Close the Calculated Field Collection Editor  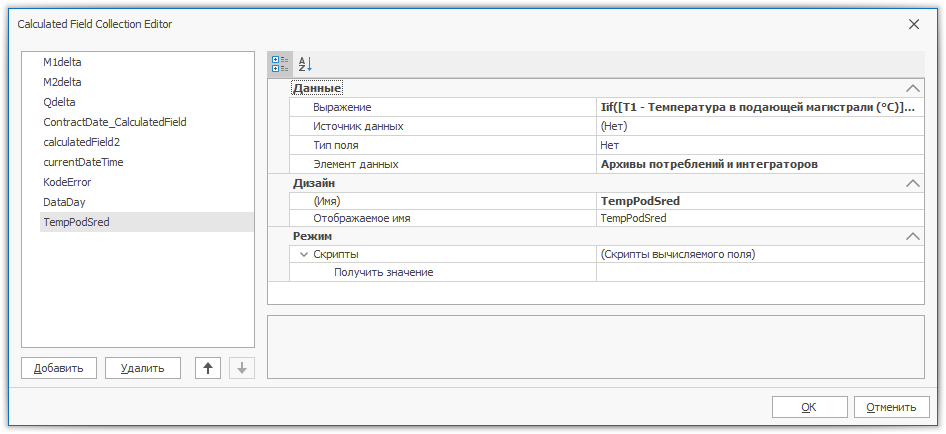[913, 24]
